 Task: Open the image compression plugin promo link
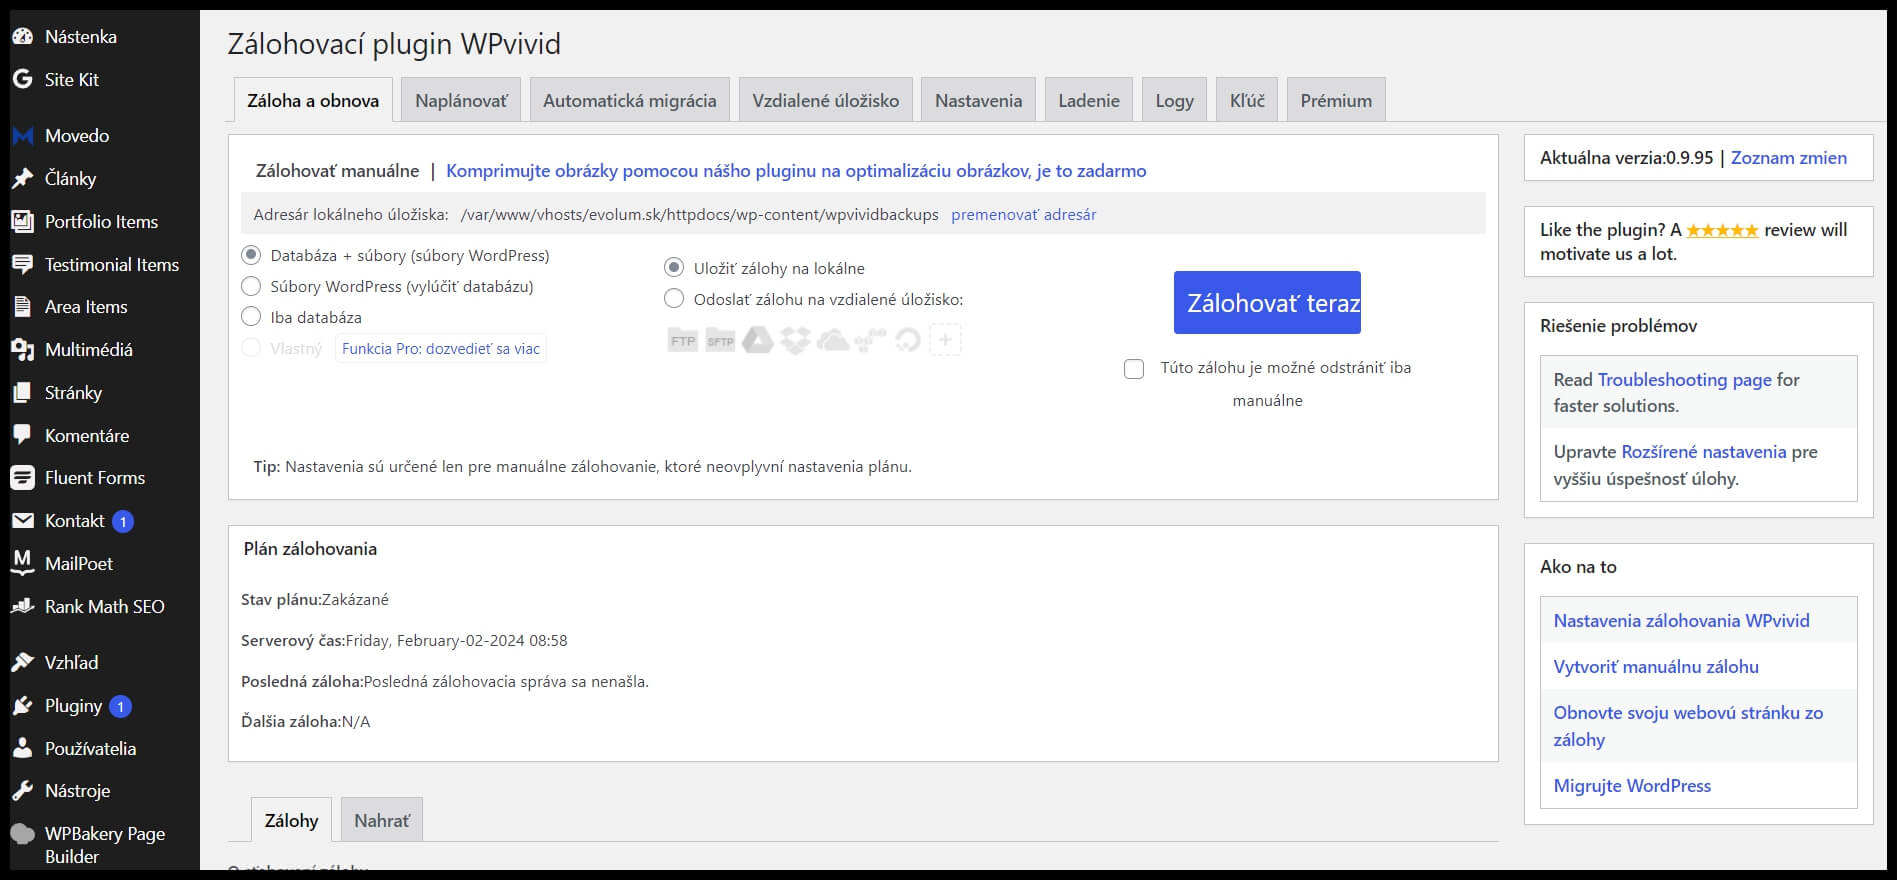pyautogui.click(x=796, y=171)
